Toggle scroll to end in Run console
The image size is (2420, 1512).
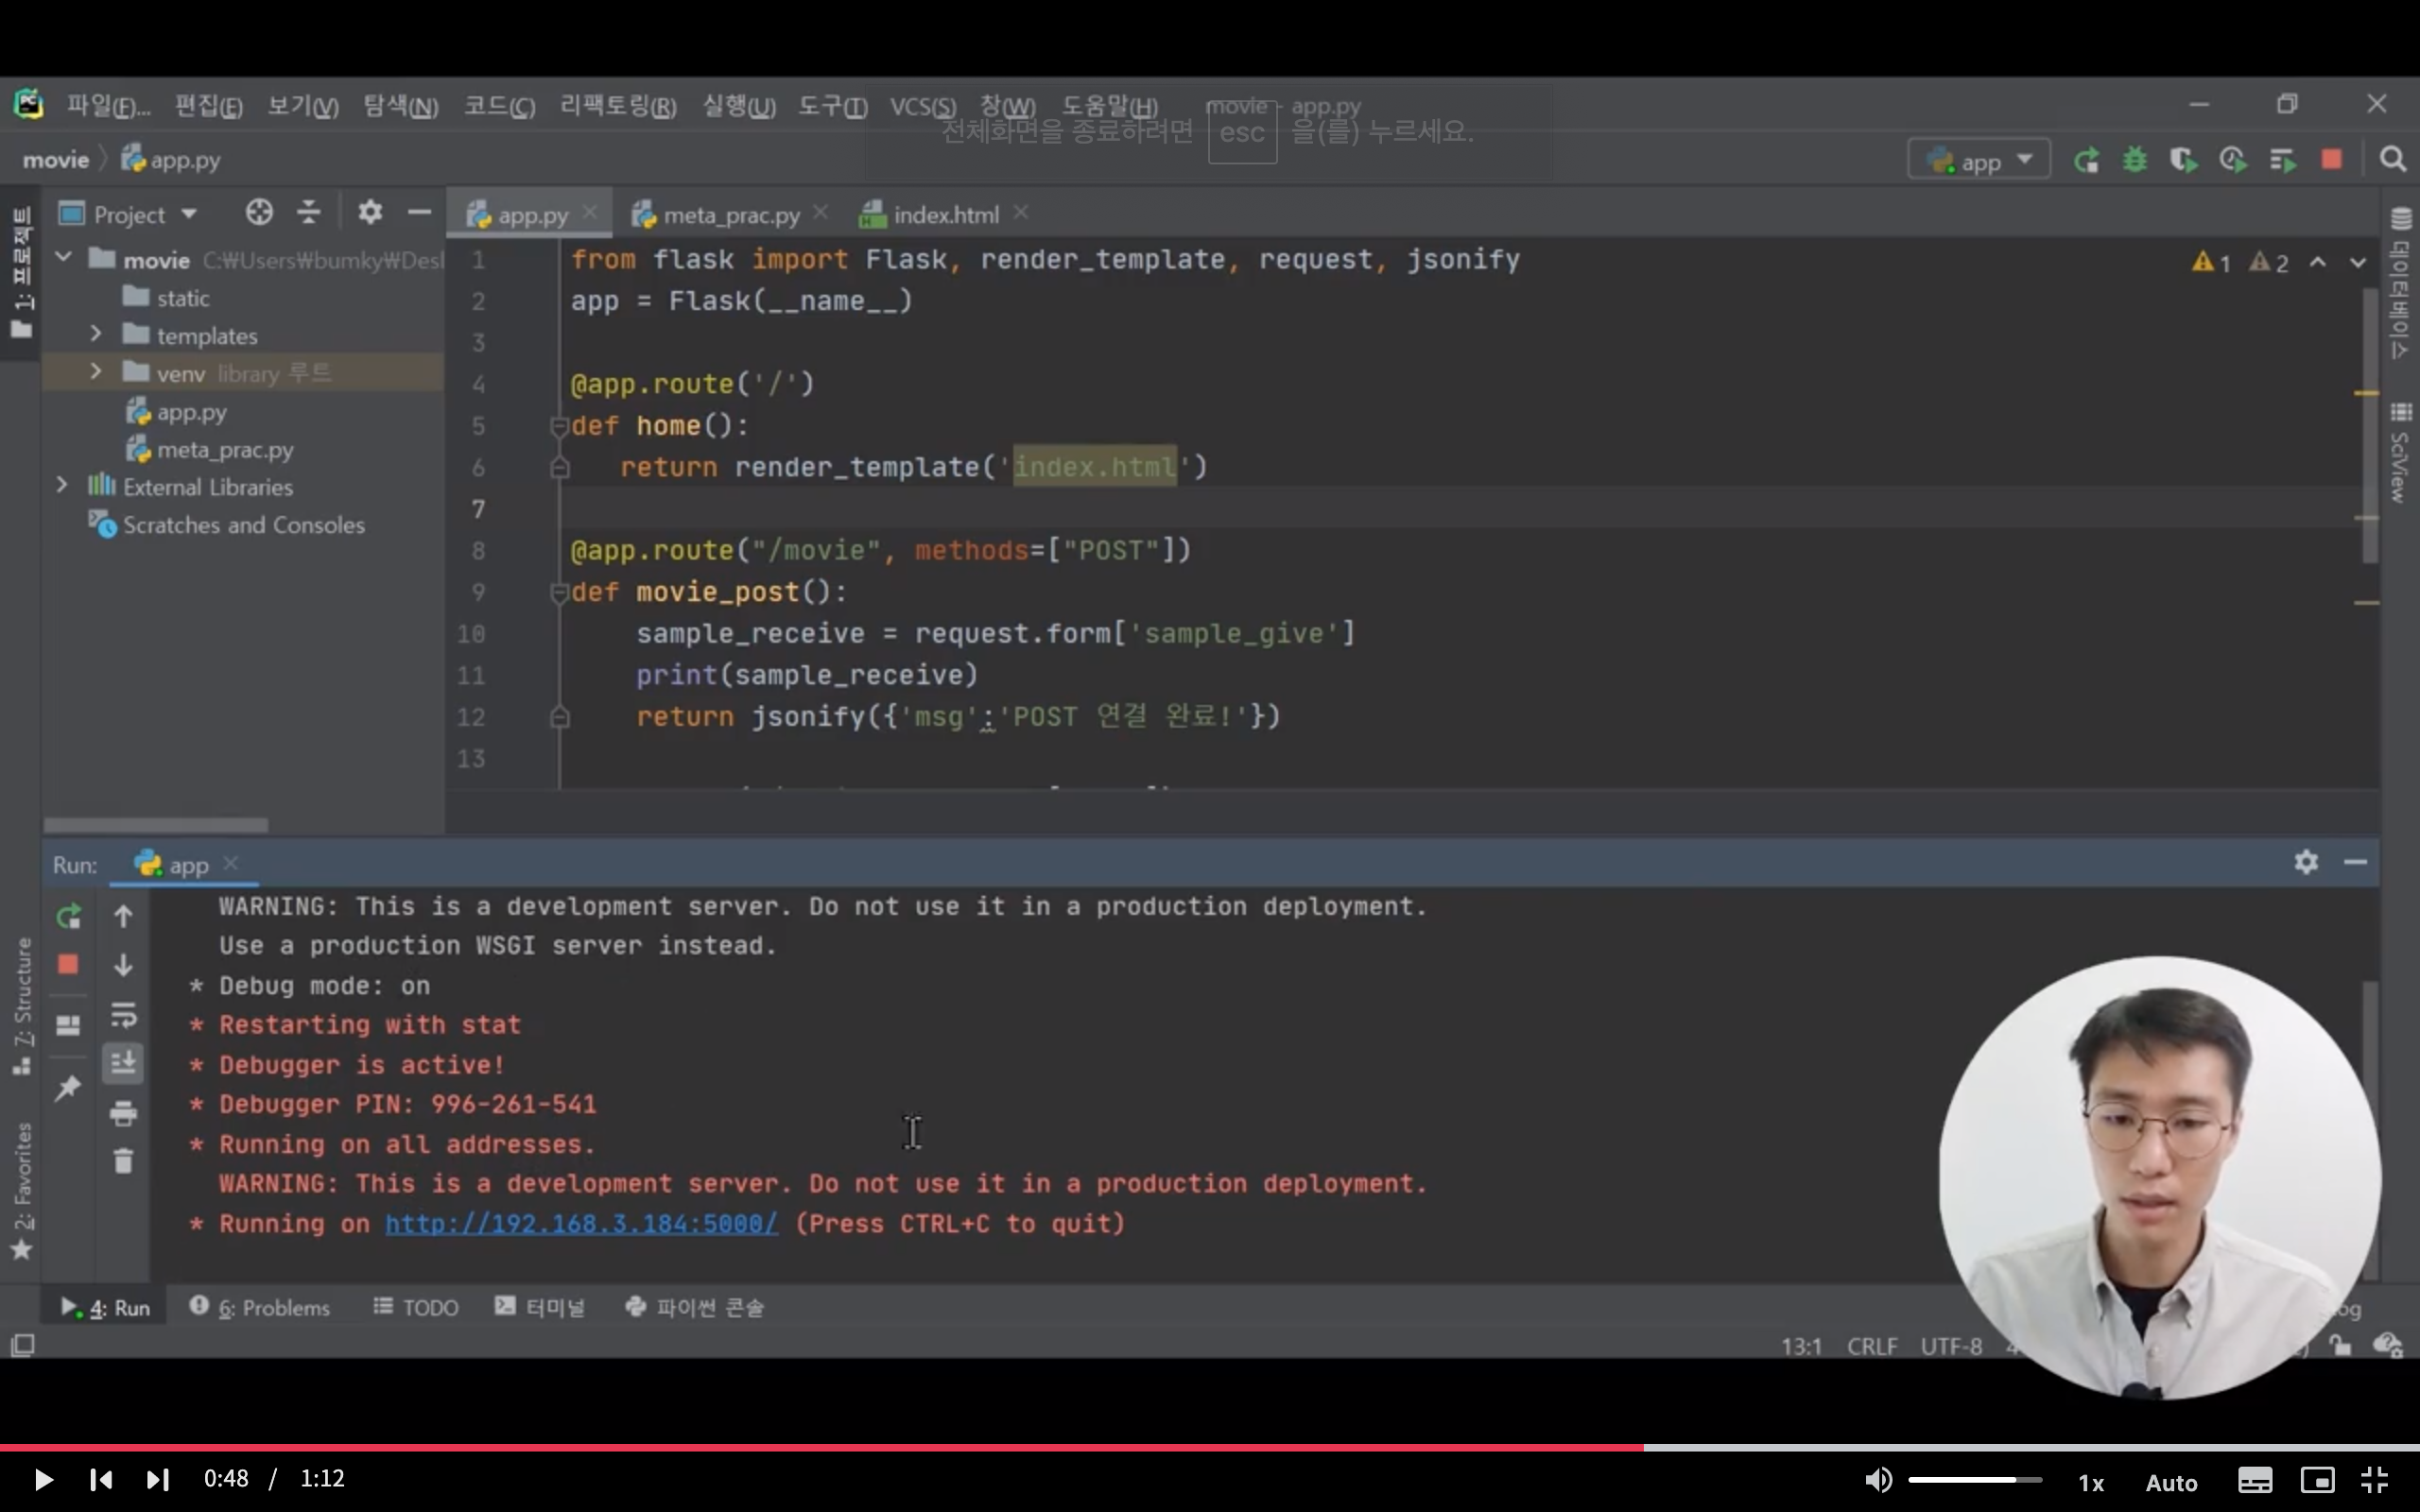(x=123, y=1062)
